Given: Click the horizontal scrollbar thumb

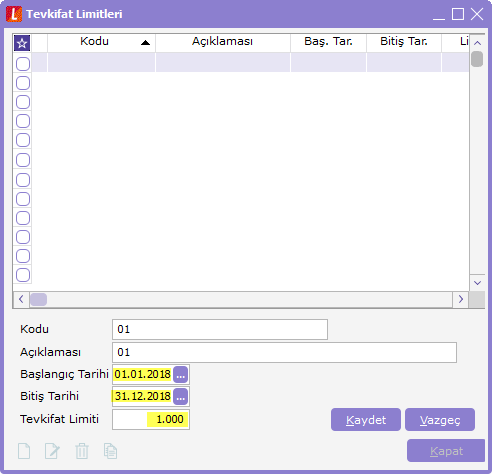Looking at the screenshot, I should point(38,299).
